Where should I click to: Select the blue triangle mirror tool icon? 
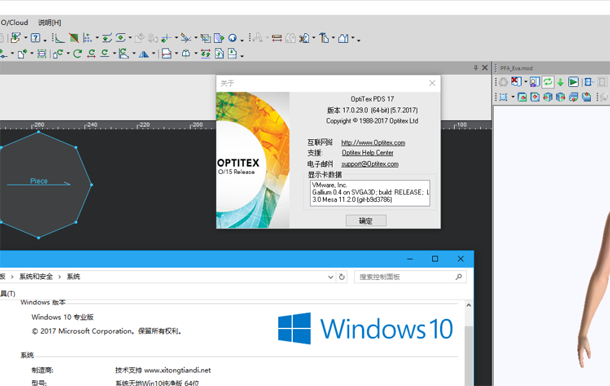[x=144, y=54]
